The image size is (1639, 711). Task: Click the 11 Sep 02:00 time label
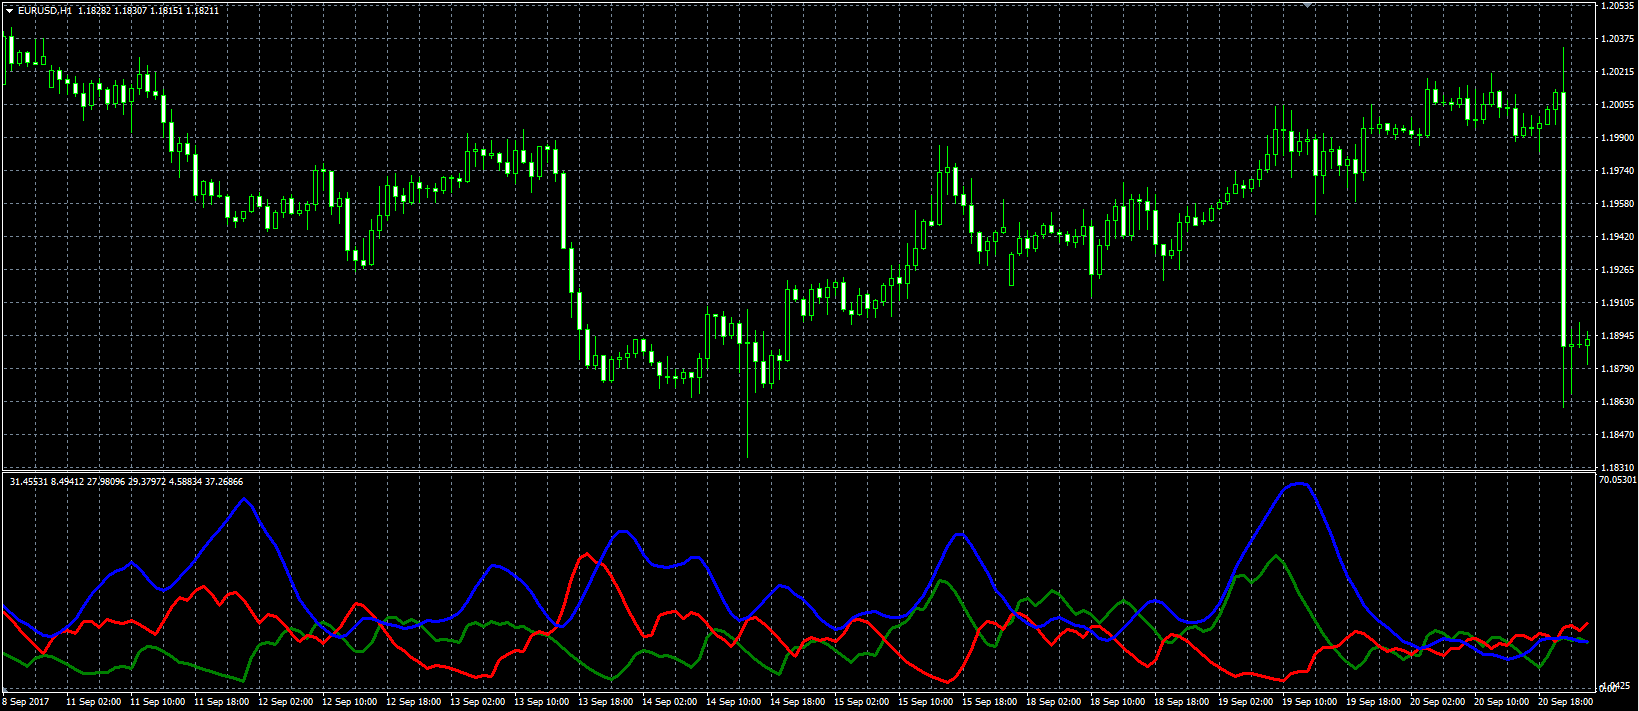pos(93,702)
